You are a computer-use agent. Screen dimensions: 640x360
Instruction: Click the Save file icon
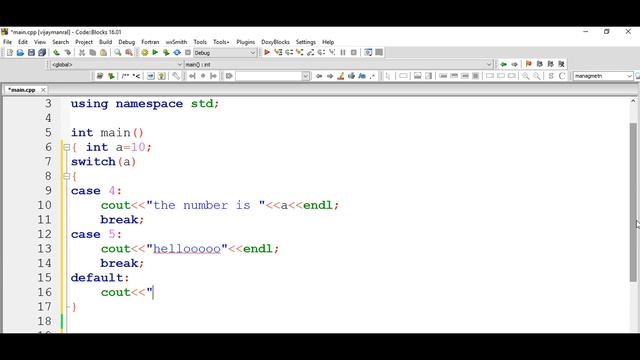click(x=31, y=53)
